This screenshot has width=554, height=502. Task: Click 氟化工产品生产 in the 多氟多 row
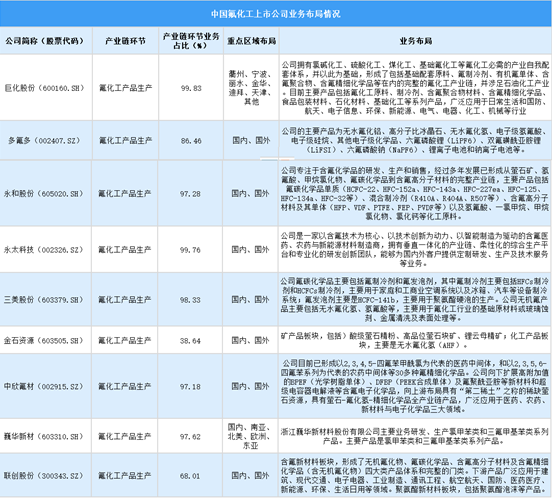tap(125, 141)
